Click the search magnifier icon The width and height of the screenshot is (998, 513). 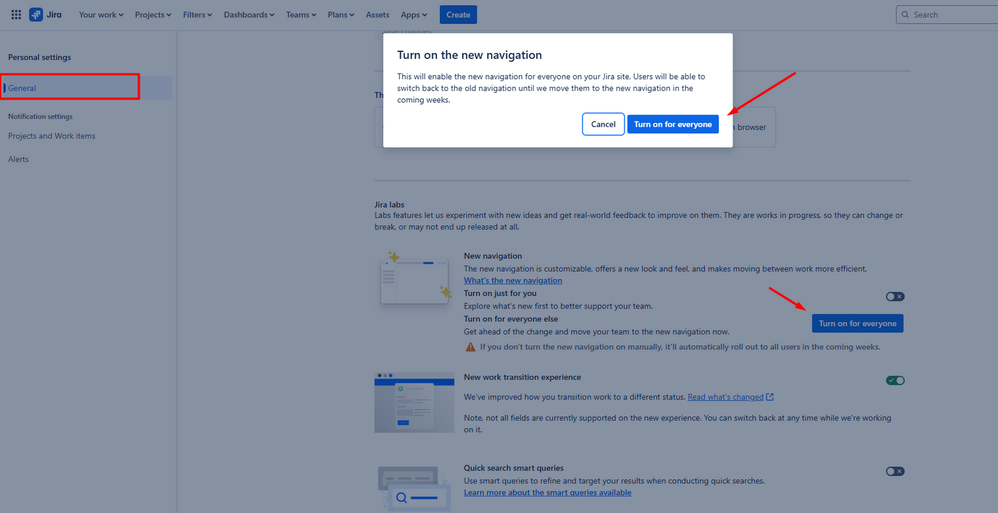[x=906, y=15]
